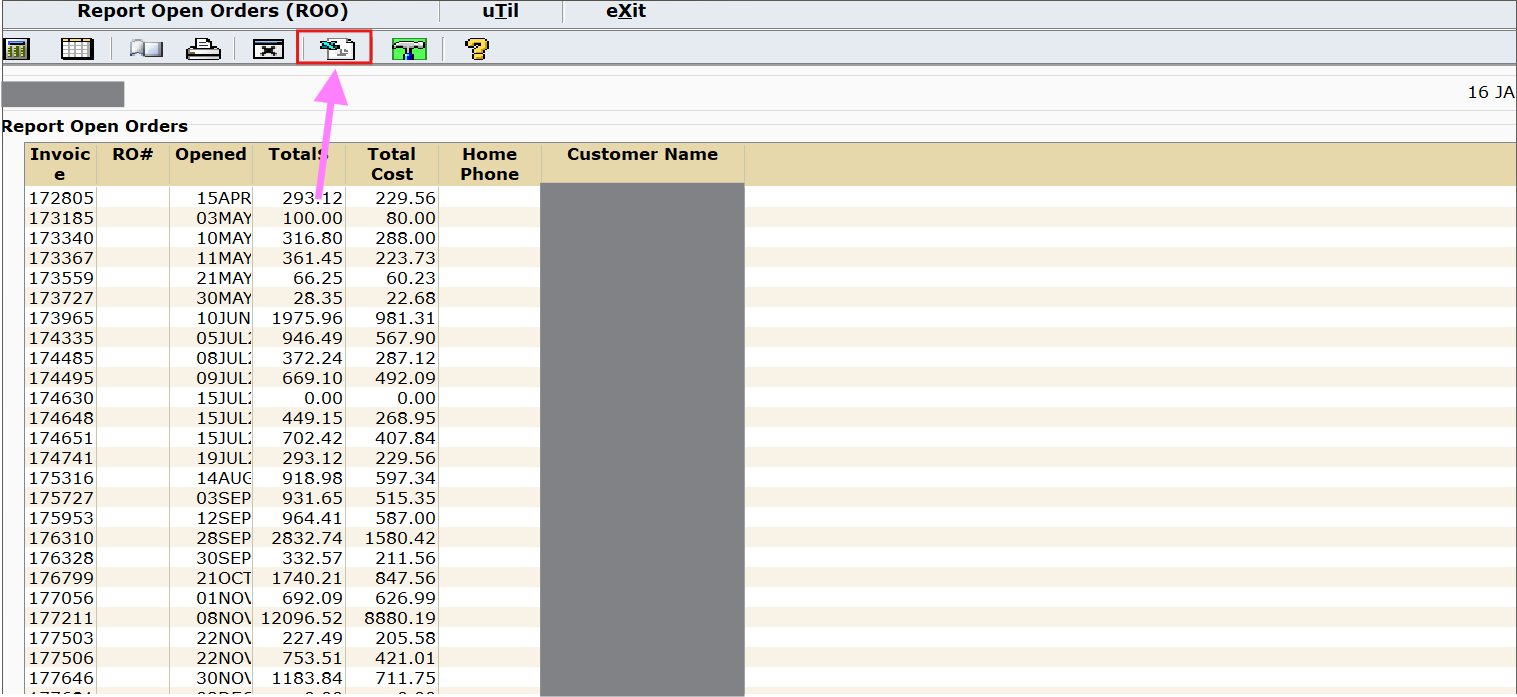Click the Total Cost column header

tap(391, 164)
